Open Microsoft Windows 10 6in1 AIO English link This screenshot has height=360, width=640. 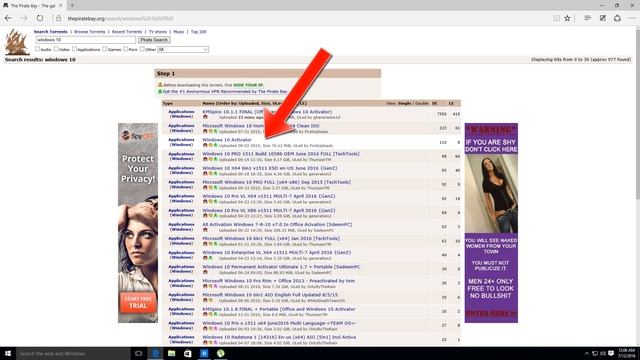click(x=270, y=295)
